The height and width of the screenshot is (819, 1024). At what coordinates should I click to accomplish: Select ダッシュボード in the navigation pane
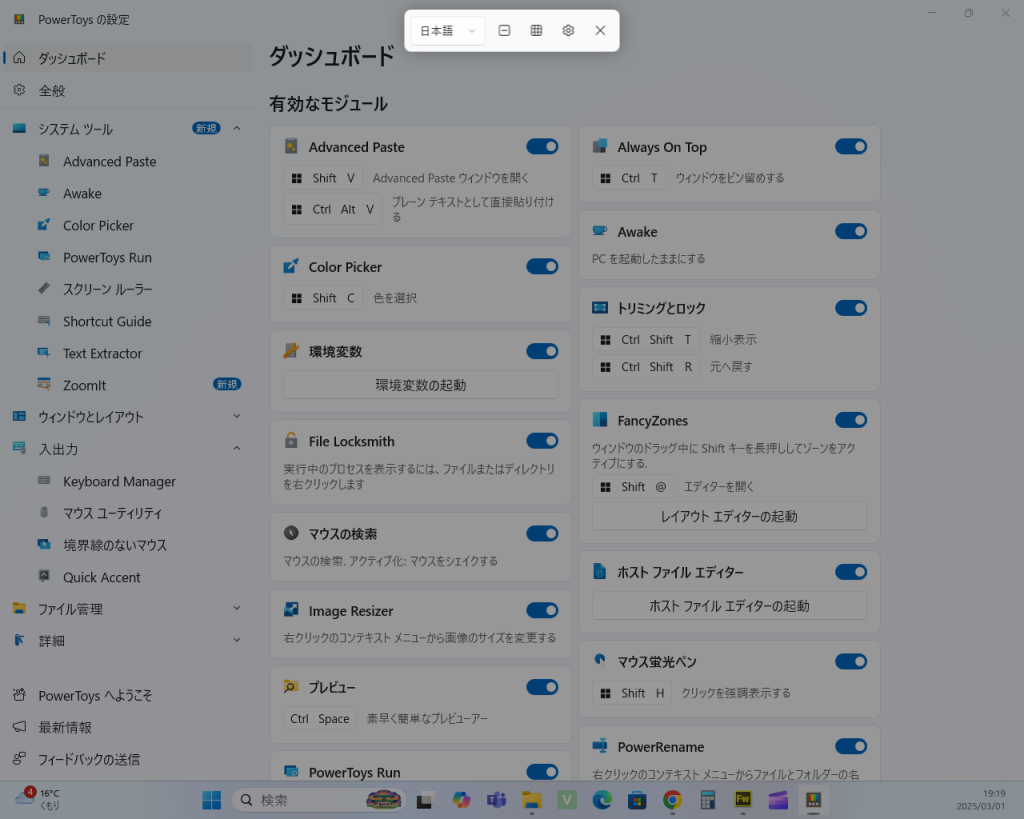[72, 58]
